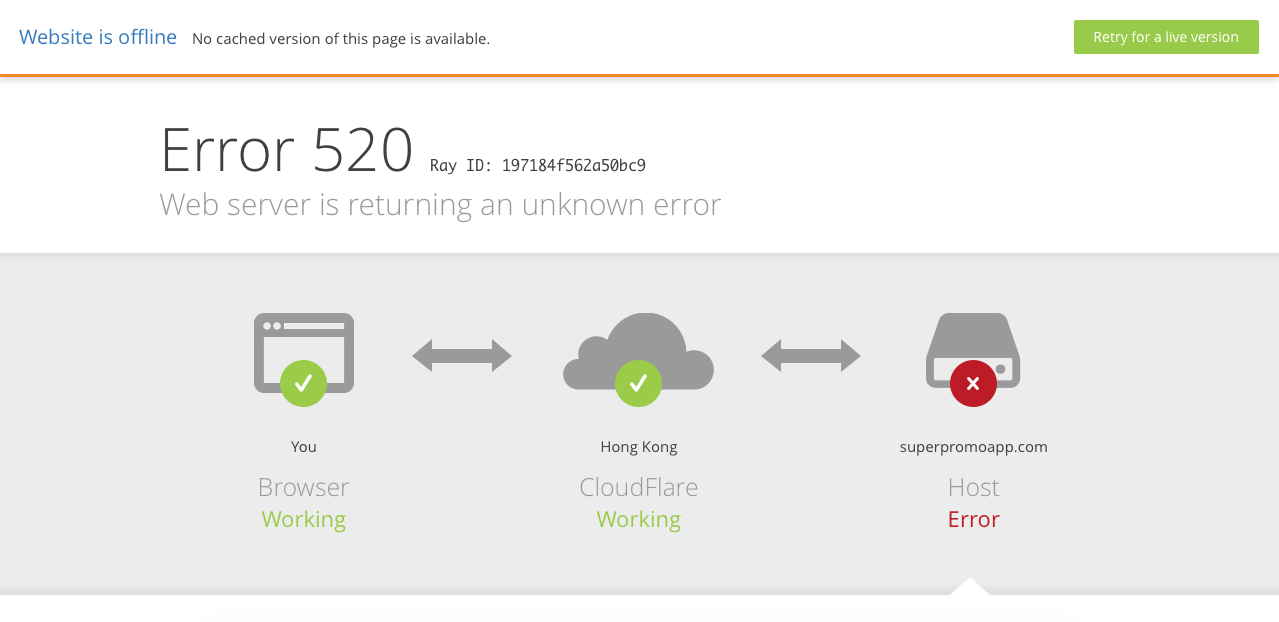Click the green 'Working' status under CloudFlare
Screen dimensions: 1279x622
[x=638, y=519]
